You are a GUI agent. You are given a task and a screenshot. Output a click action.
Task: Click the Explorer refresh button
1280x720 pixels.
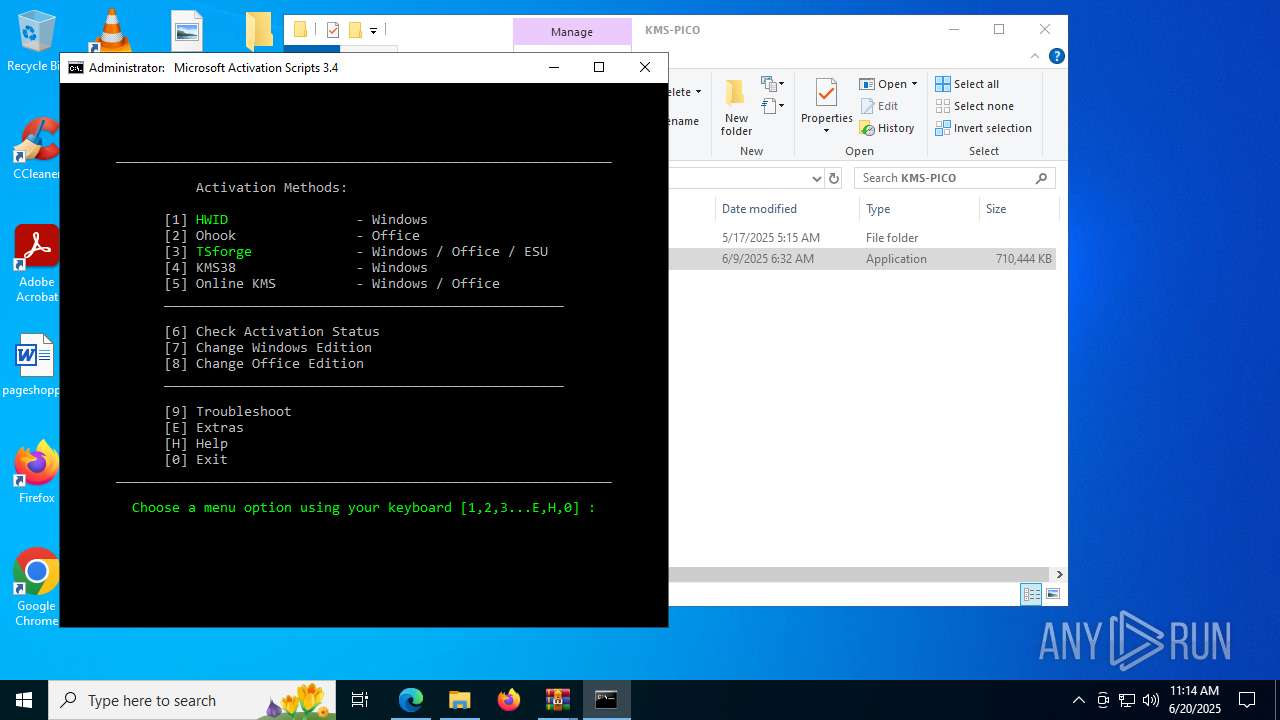tap(834, 178)
